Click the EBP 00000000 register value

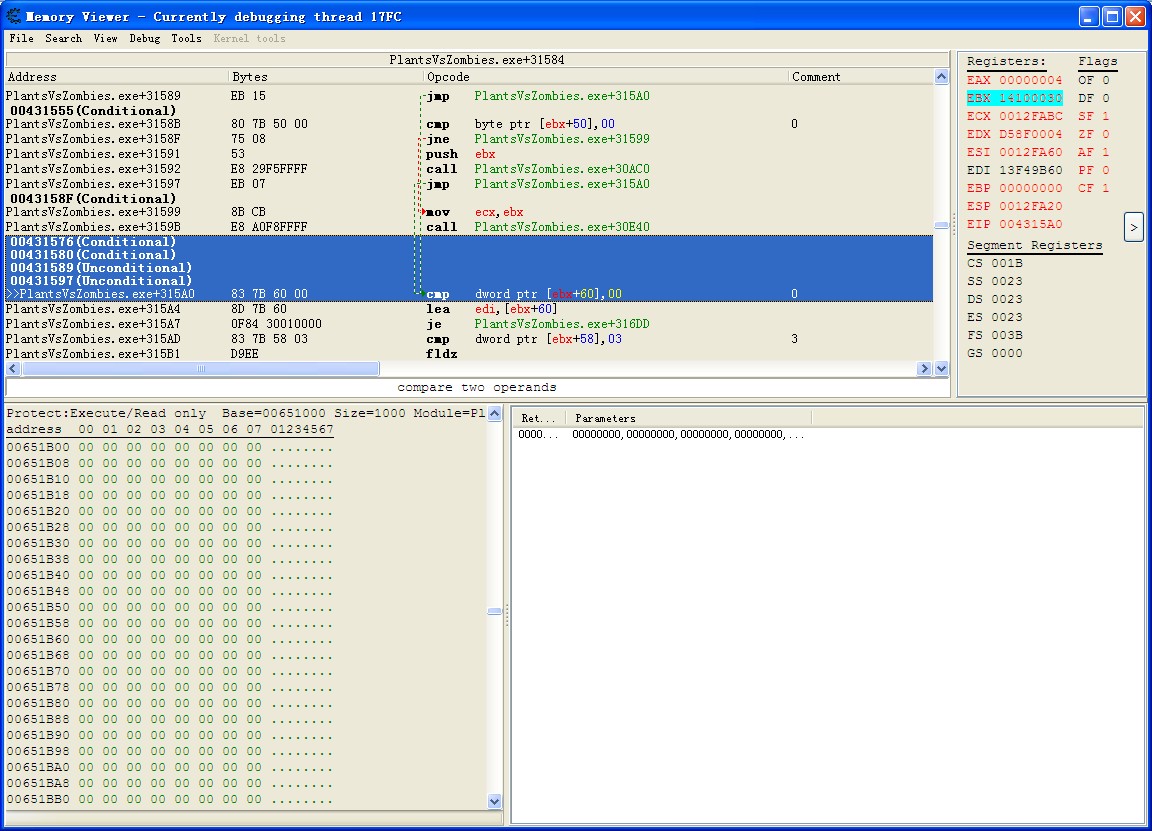pos(1014,188)
